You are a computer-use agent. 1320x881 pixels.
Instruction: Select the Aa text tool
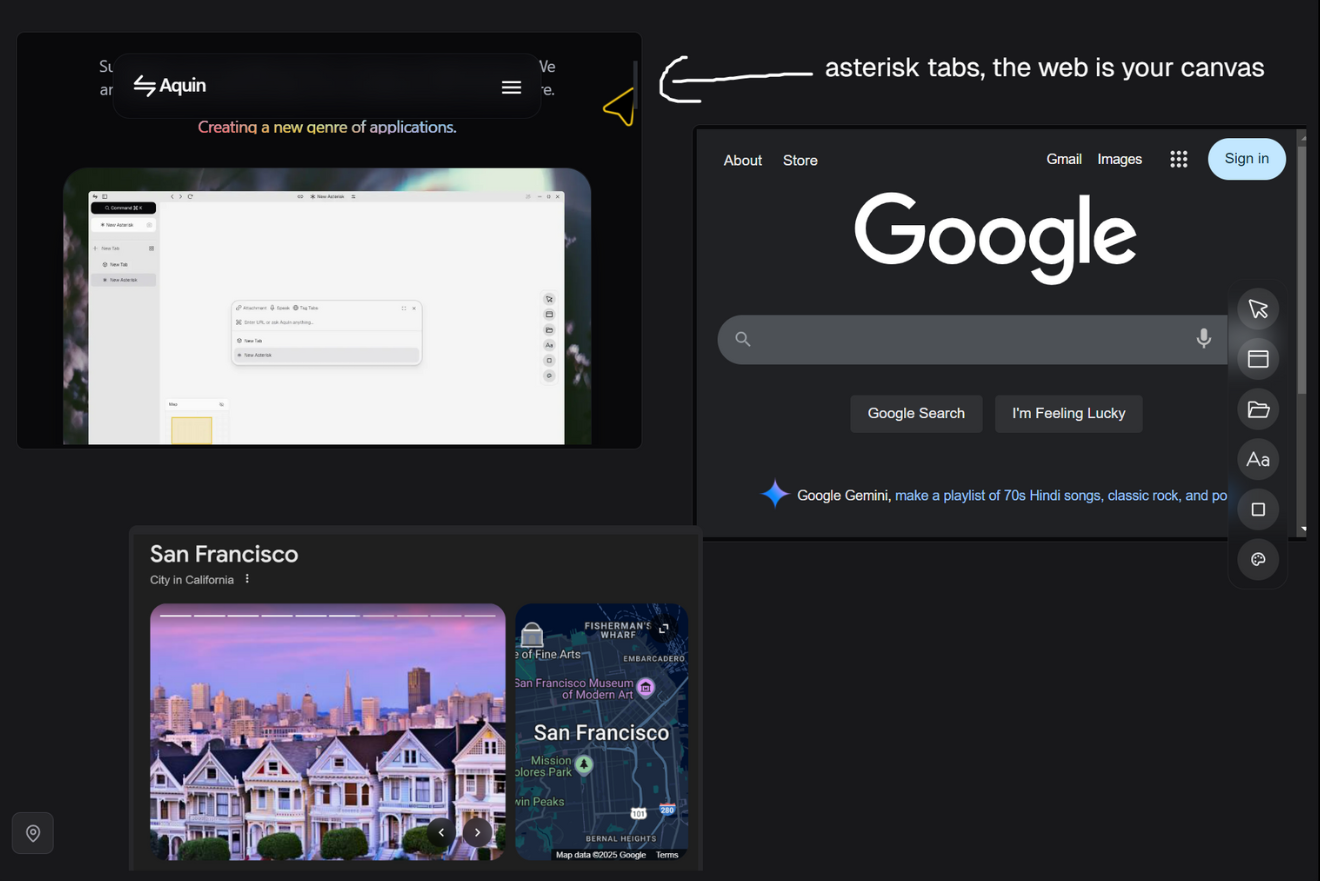tap(1258, 459)
